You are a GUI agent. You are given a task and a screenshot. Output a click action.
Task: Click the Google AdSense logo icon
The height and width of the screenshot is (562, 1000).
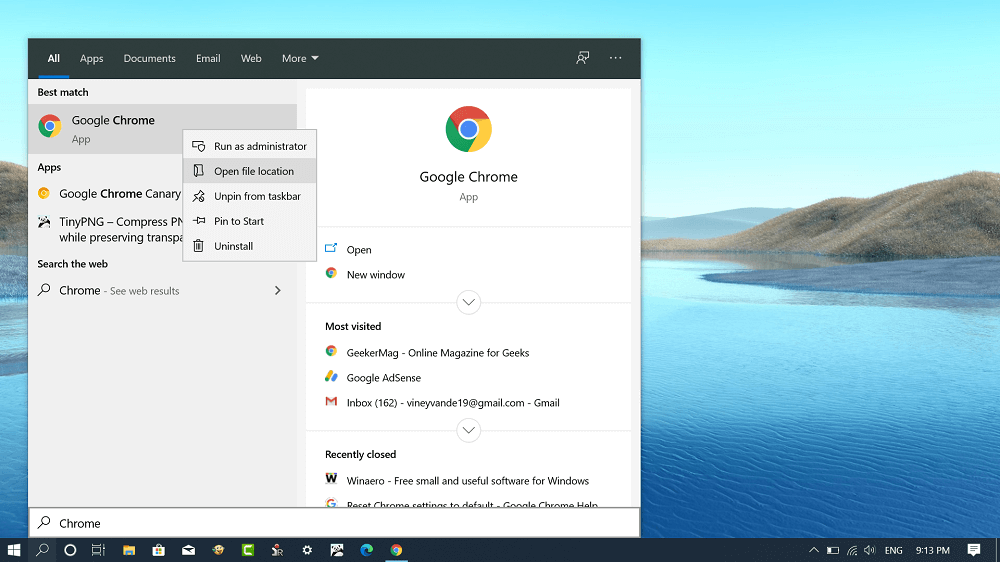331,376
